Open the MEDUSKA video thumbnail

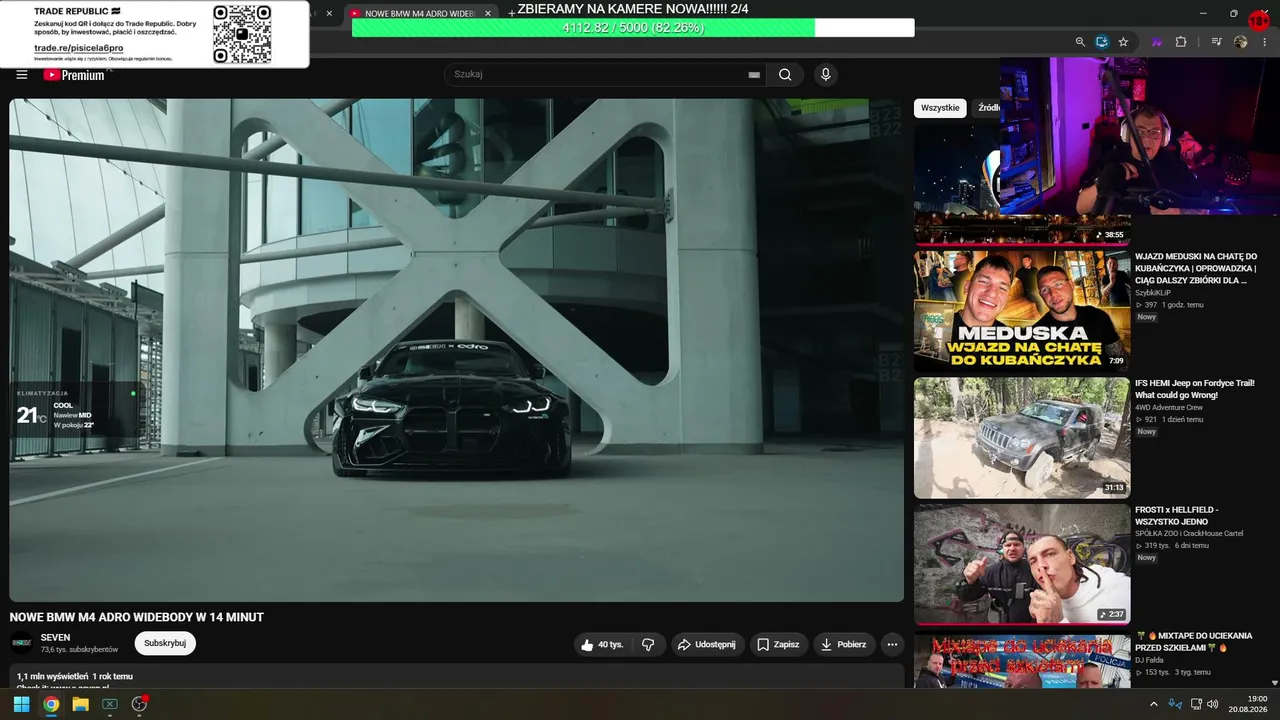pos(1022,311)
